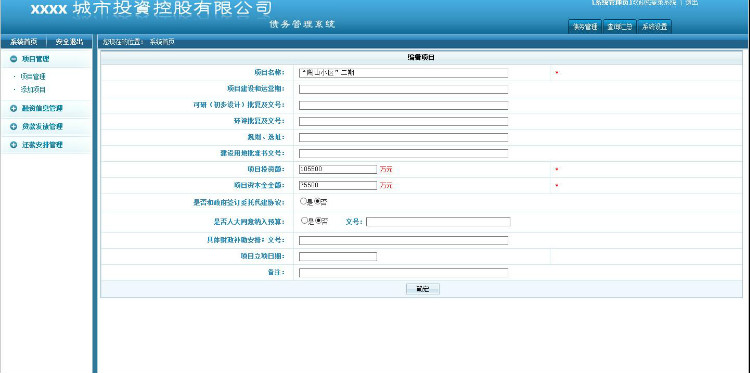
Task: Select 否 for 是否和政府签订委托代建协议
Action: click(x=318, y=202)
